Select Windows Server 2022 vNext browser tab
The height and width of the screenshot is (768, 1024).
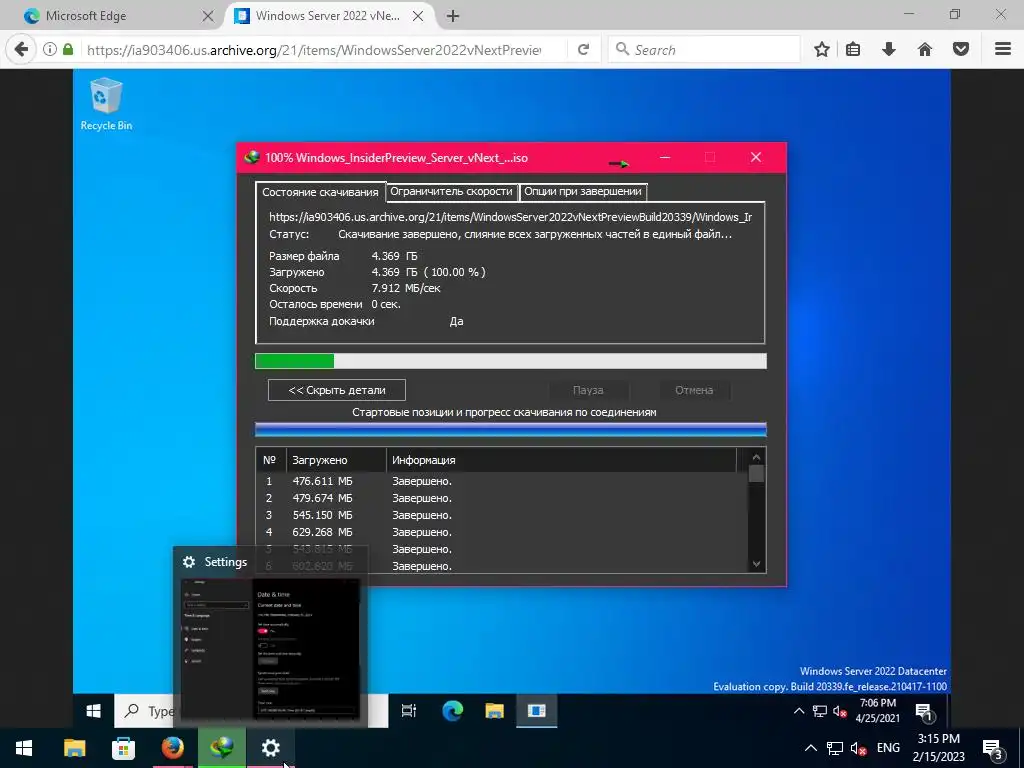330,16
